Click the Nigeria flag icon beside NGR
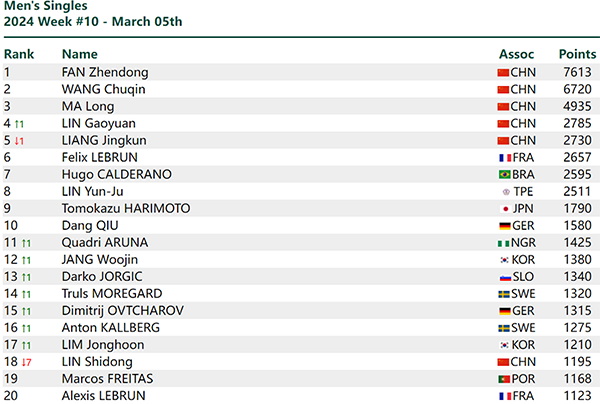 (x=504, y=243)
